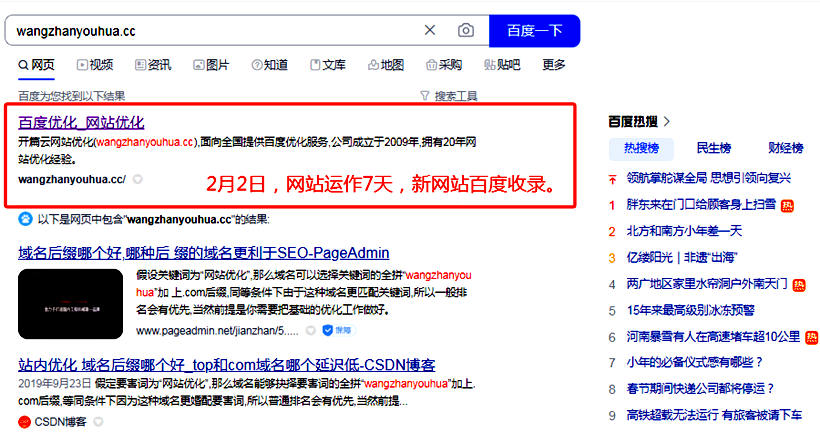The image size is (820, 433).
Task: Click the pinned top arrow icon in hot list
Action: 612,179
